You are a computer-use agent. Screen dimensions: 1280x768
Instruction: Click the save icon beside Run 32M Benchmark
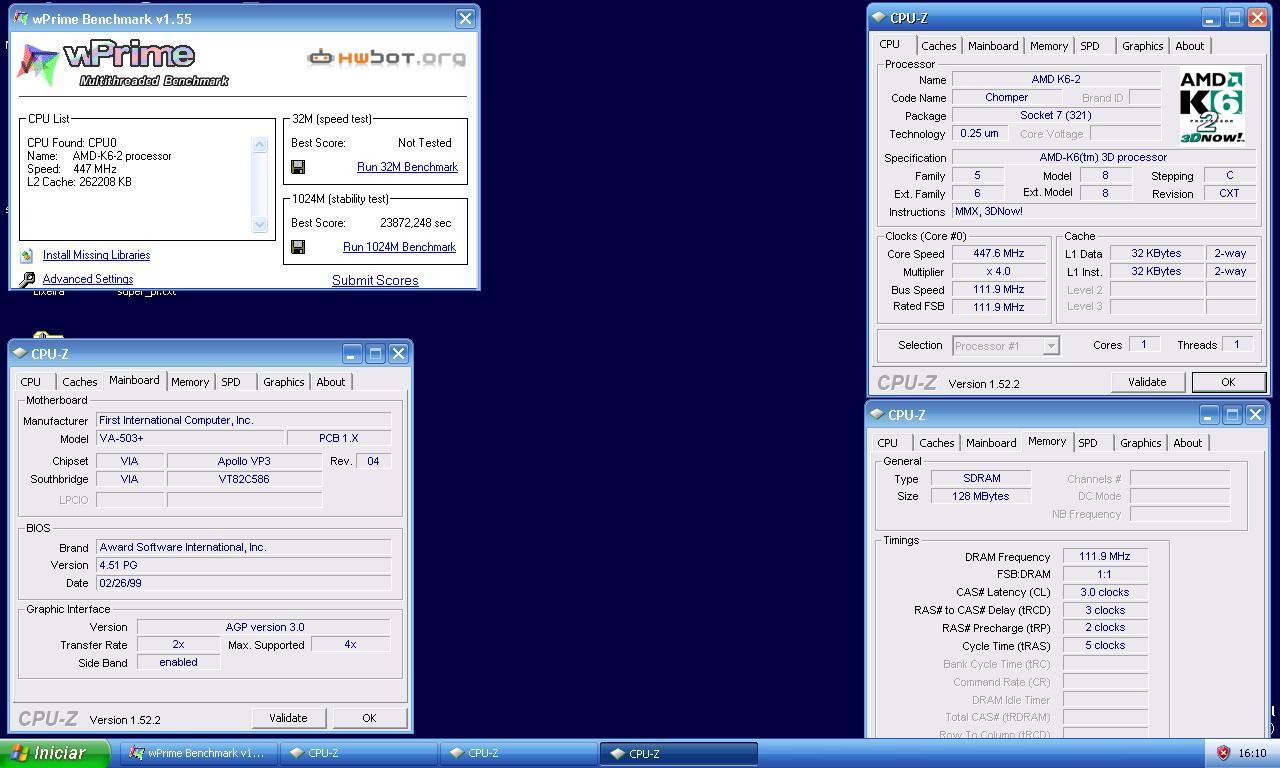(x=298, y=167)
